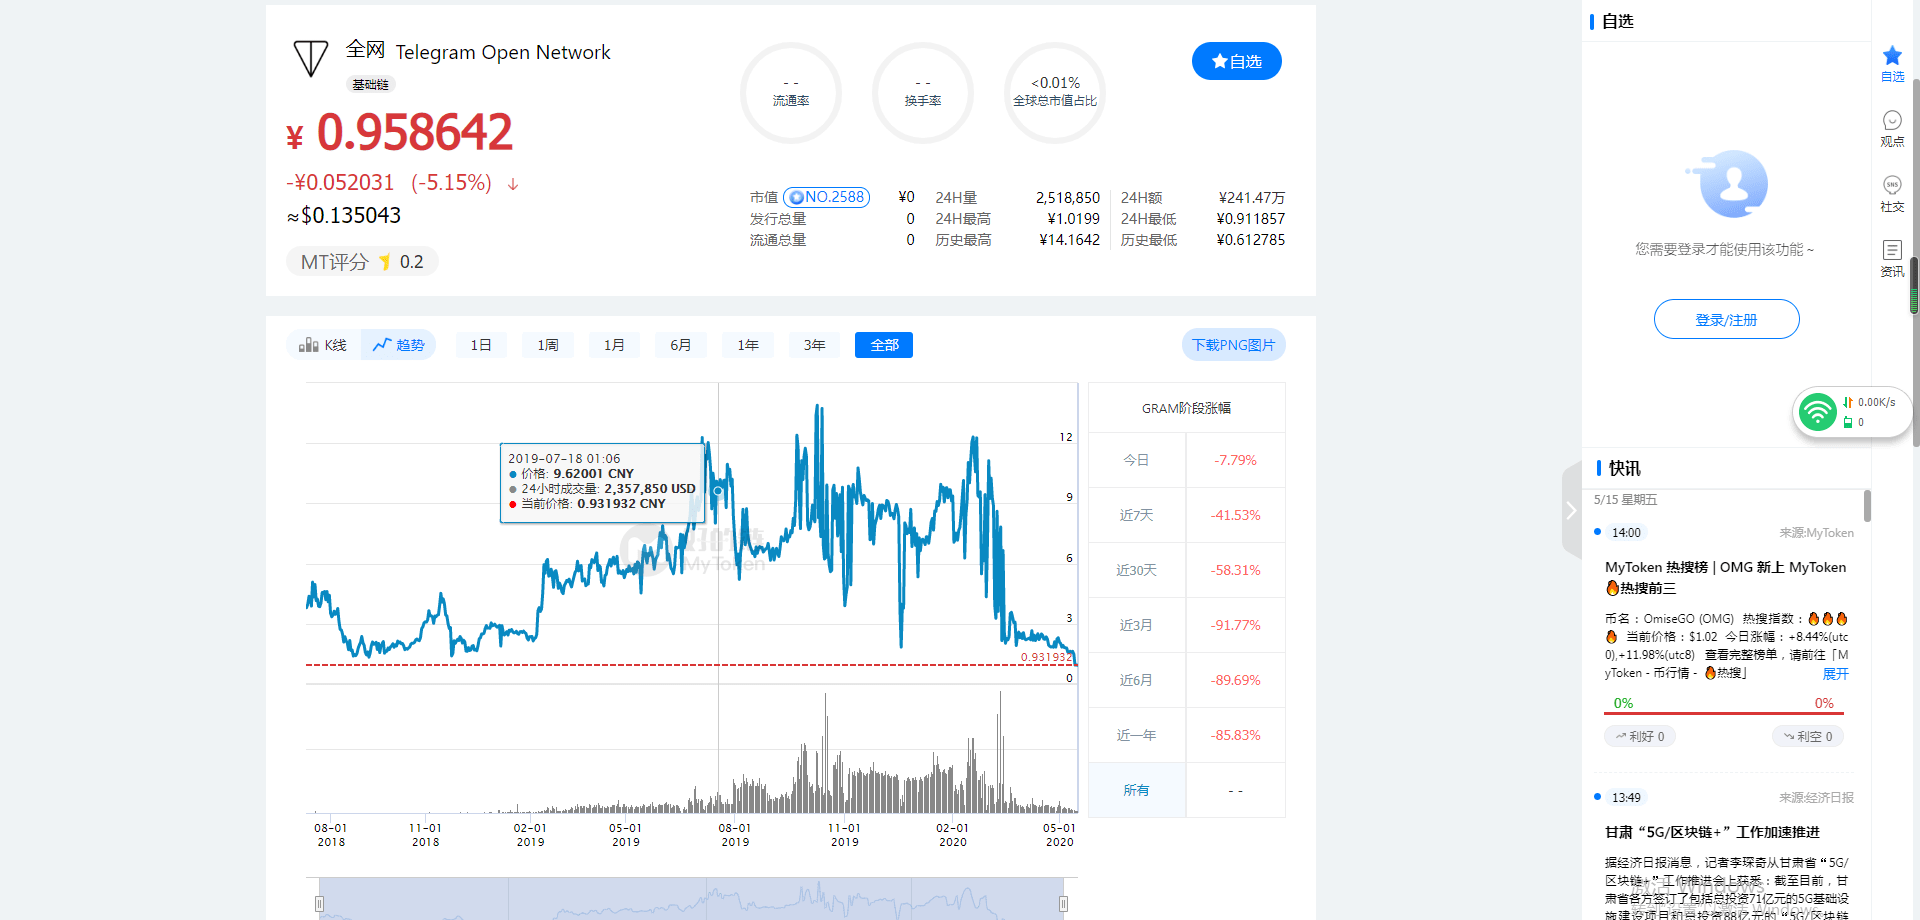Select the 1年 time range

tap(748, 345)
